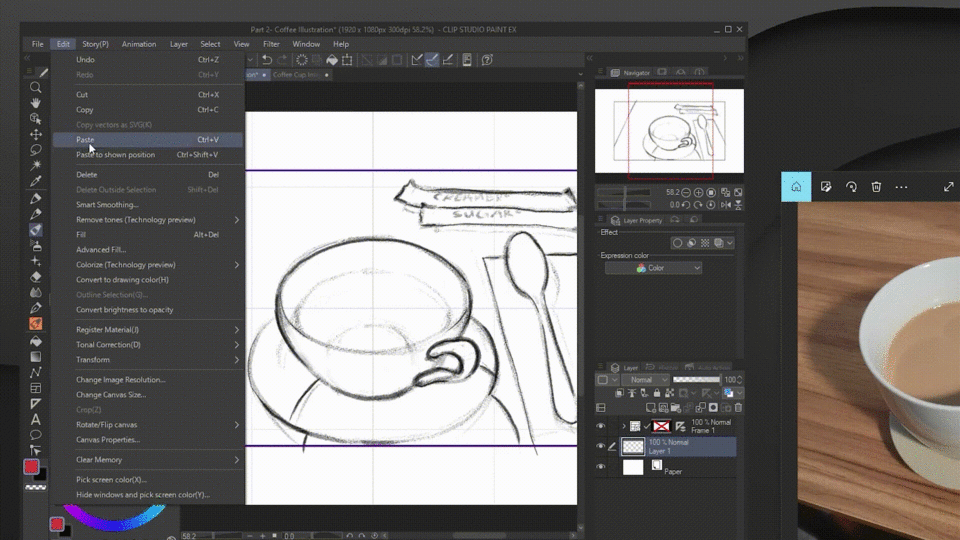Zoom in using Navigator plus icon

tap(698, 192)
